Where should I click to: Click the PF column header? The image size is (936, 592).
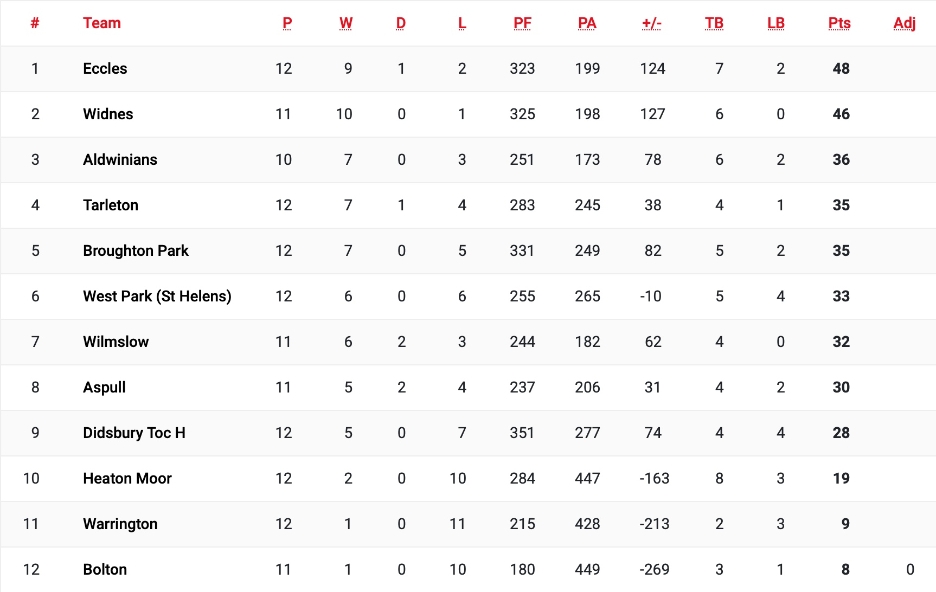tap(522, 23)
